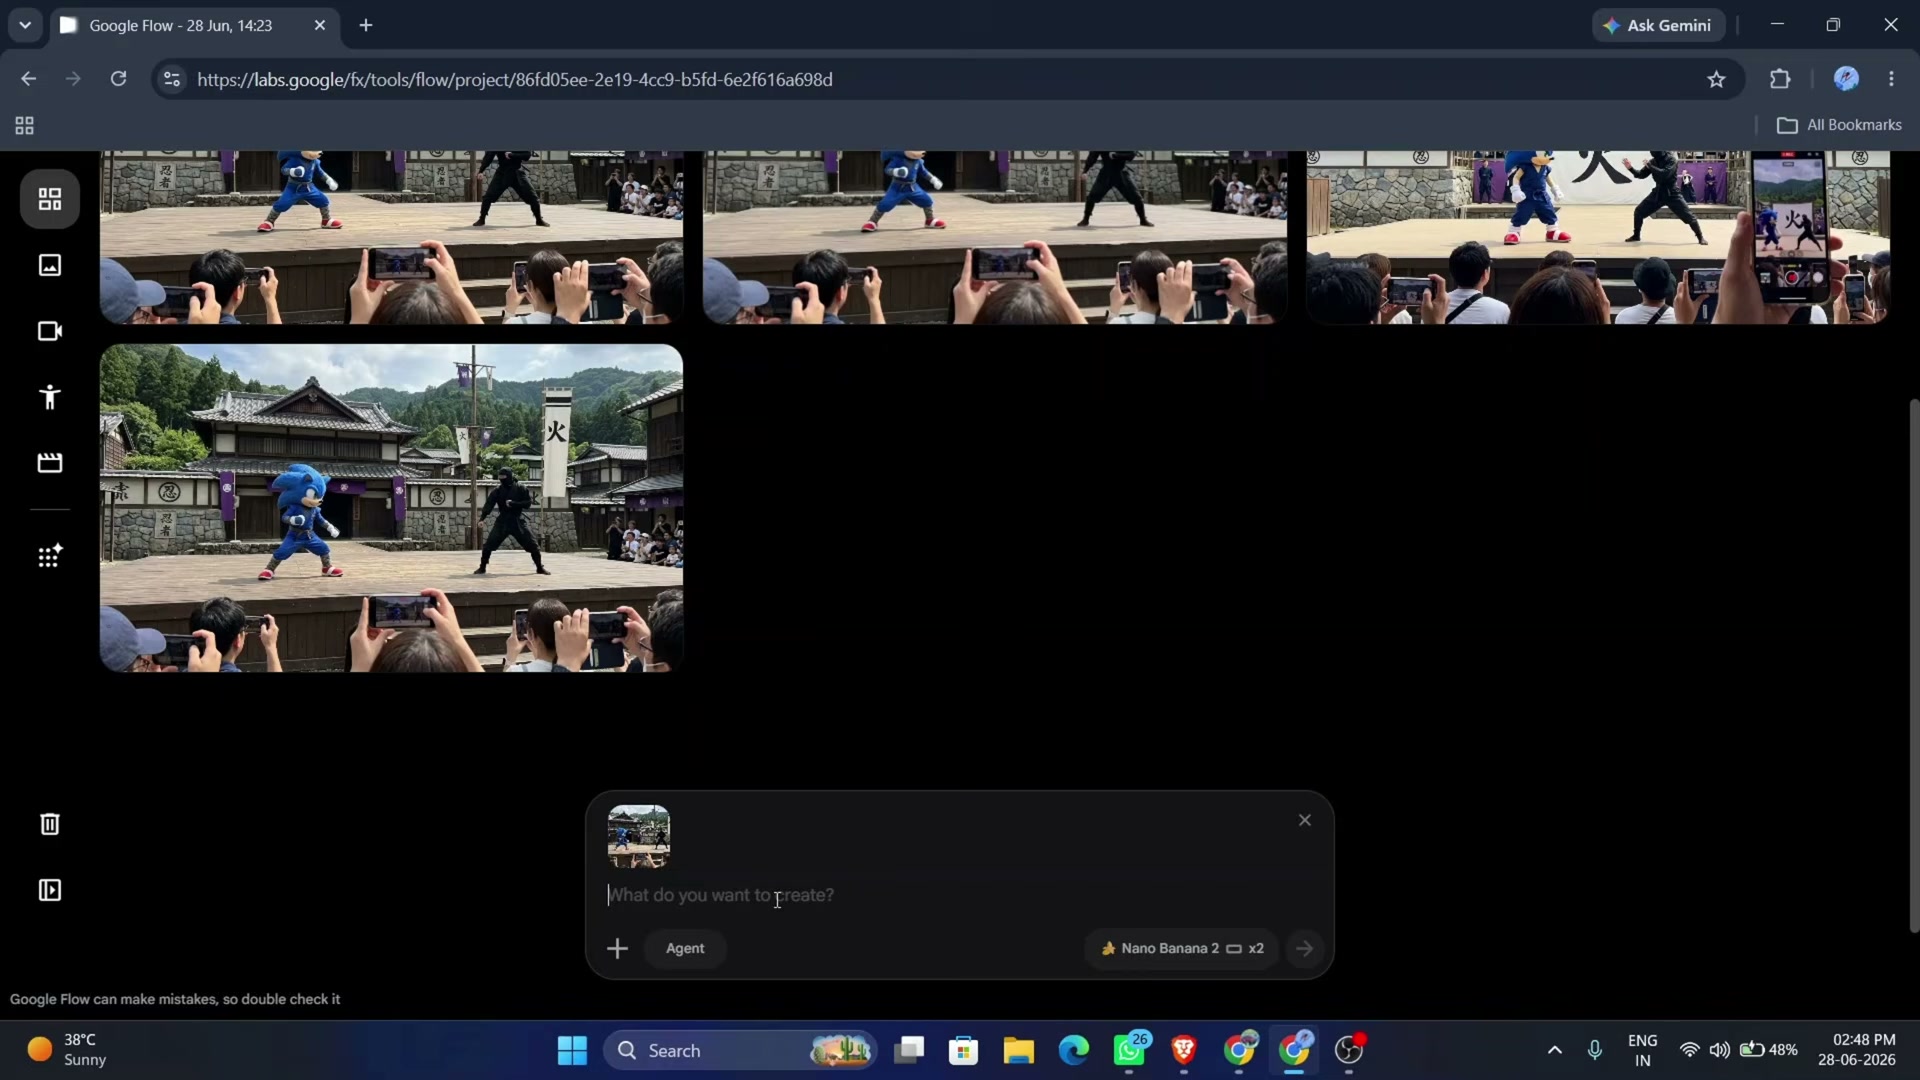Screen dimensions: 1920x1080
Task: Submit the prompt with arrow button
Action: coord(1304,948)
